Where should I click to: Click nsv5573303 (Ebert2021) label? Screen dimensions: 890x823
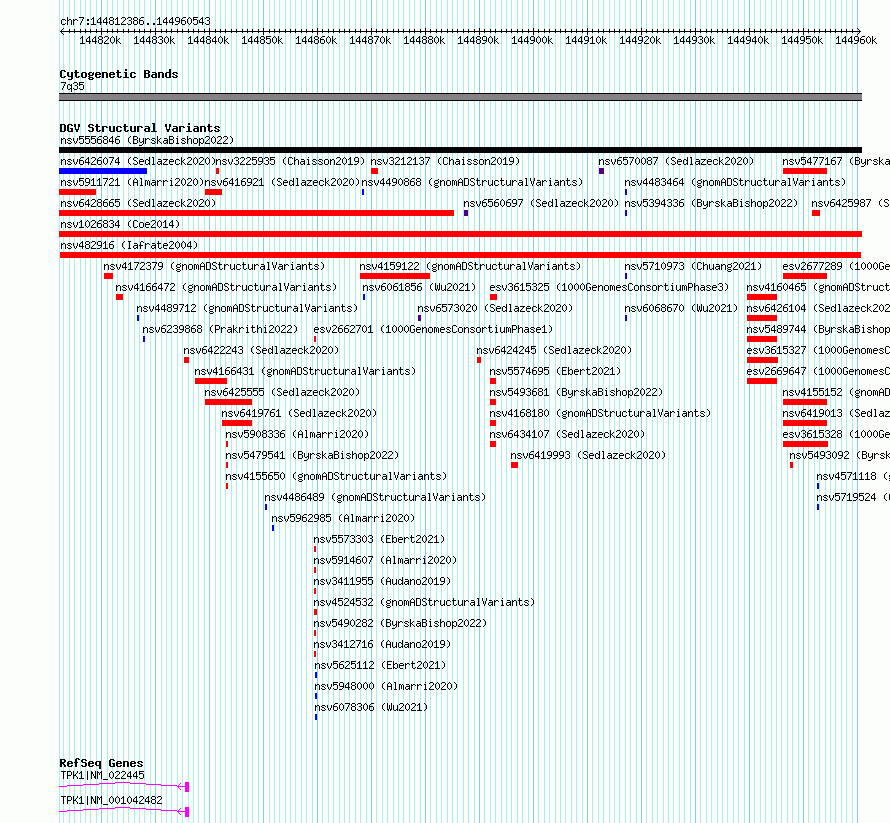[x=379, y=539]
